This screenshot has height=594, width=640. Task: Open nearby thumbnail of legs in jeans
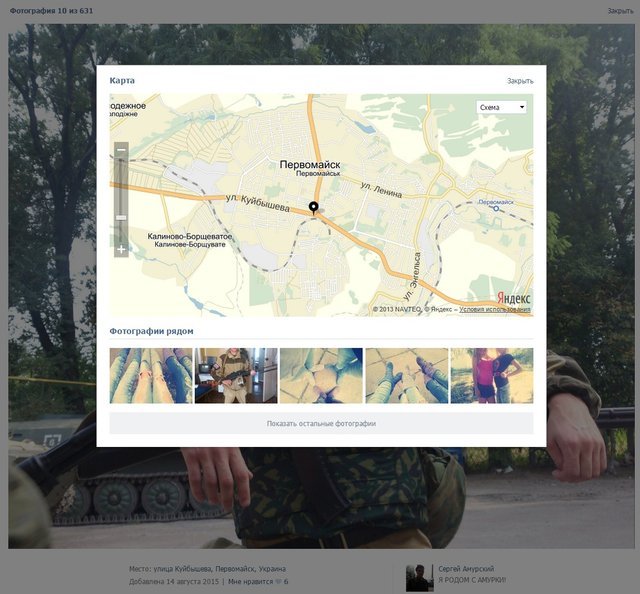click(151, 376)
